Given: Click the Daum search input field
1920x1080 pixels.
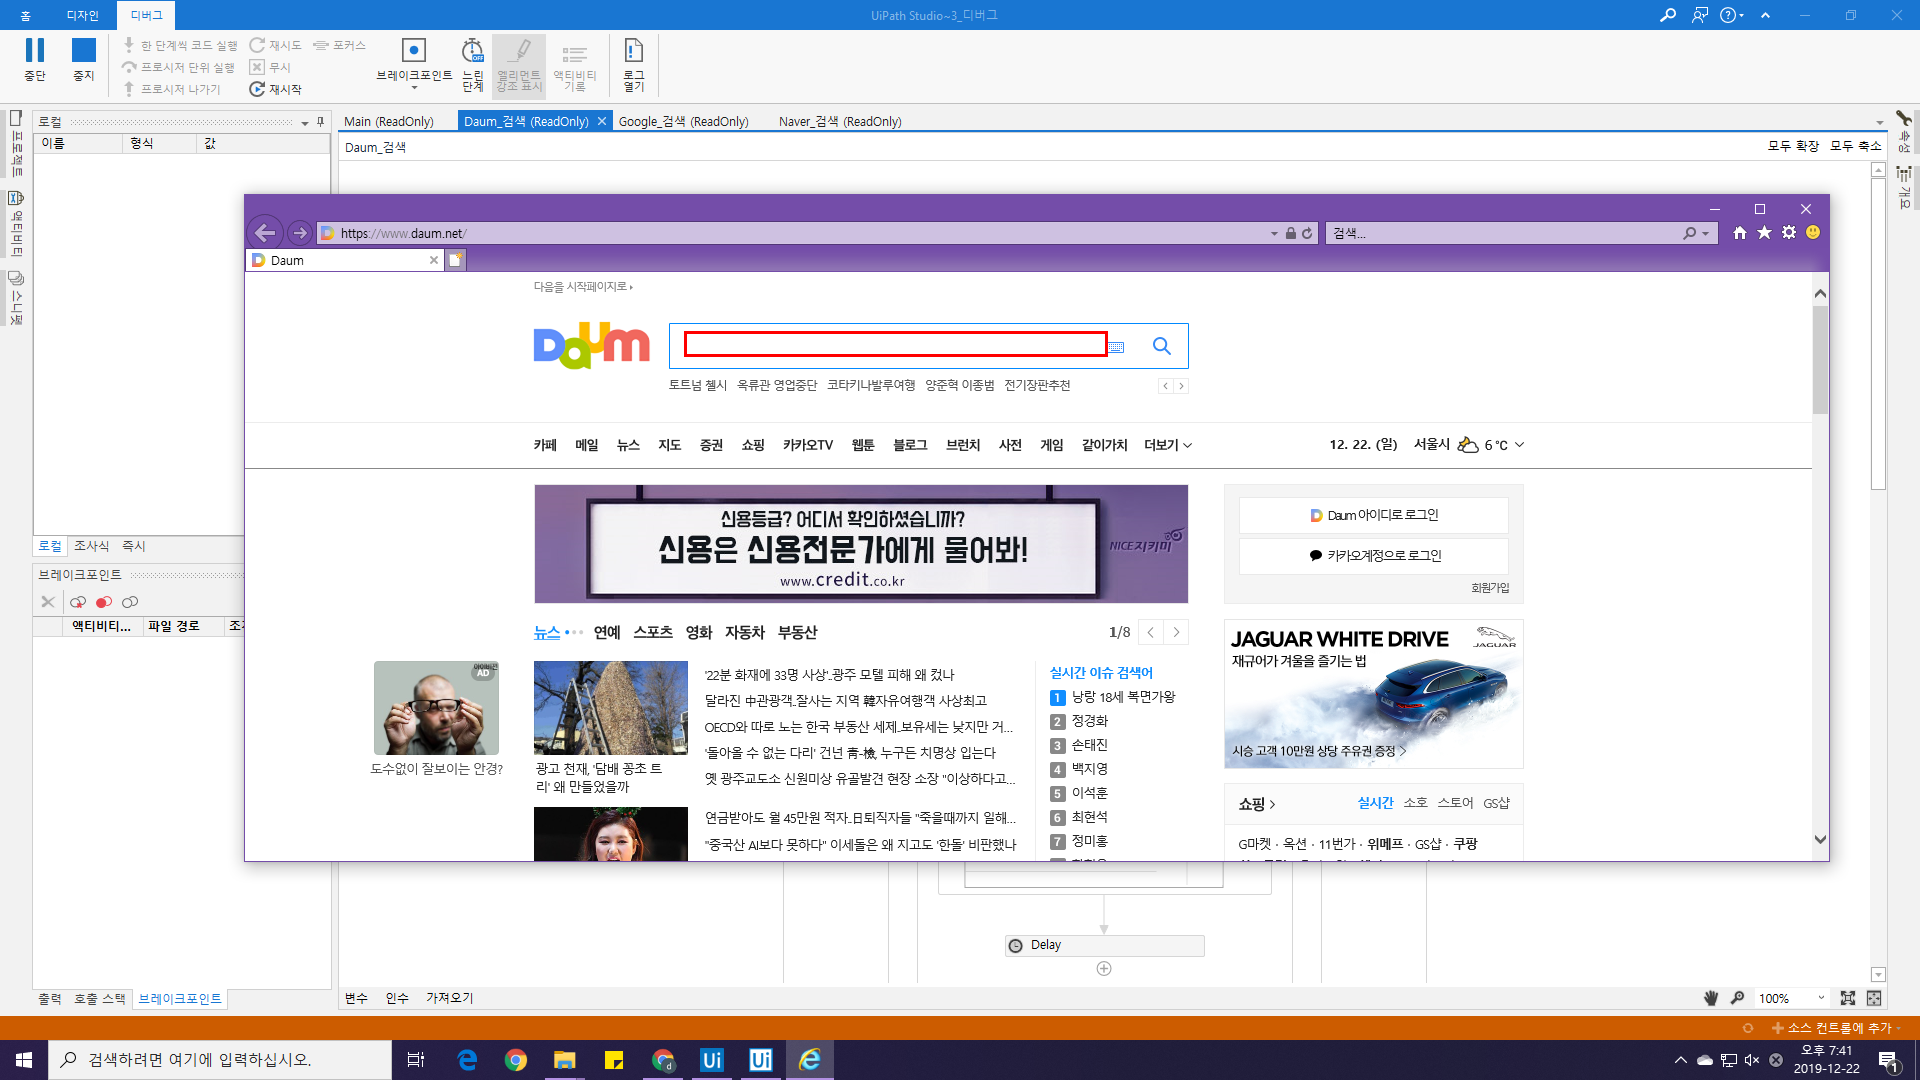Looking at the screenshot, I should [x=895, y=344].
